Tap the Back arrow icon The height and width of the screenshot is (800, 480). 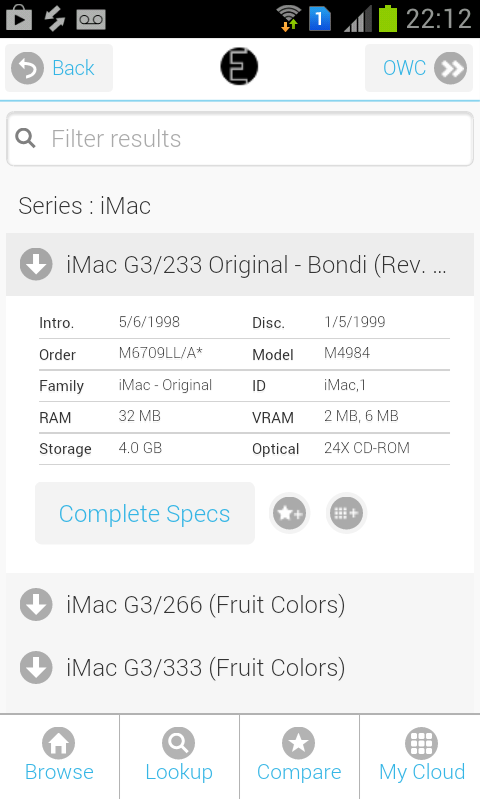[28, 68]
